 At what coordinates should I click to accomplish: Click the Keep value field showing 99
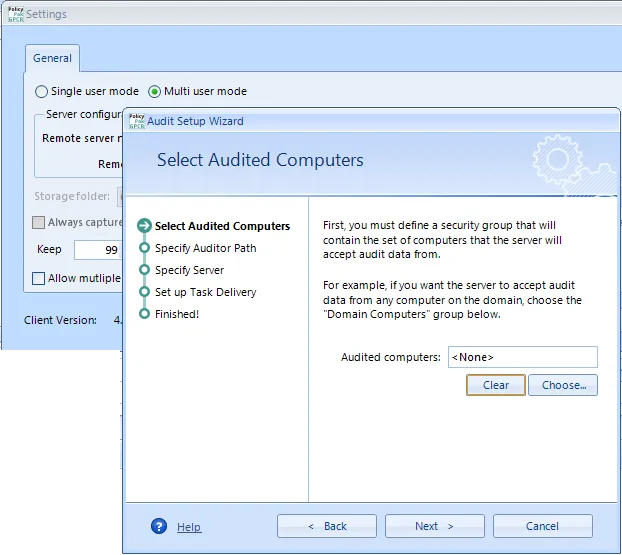click(98, 250)
